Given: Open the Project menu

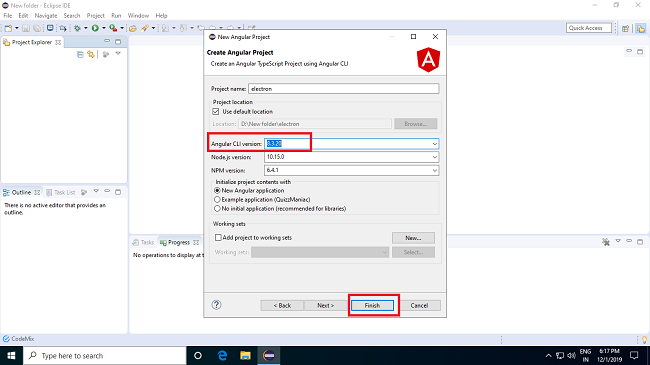Looking at the screenshot, I should click(x=95, y=16).
